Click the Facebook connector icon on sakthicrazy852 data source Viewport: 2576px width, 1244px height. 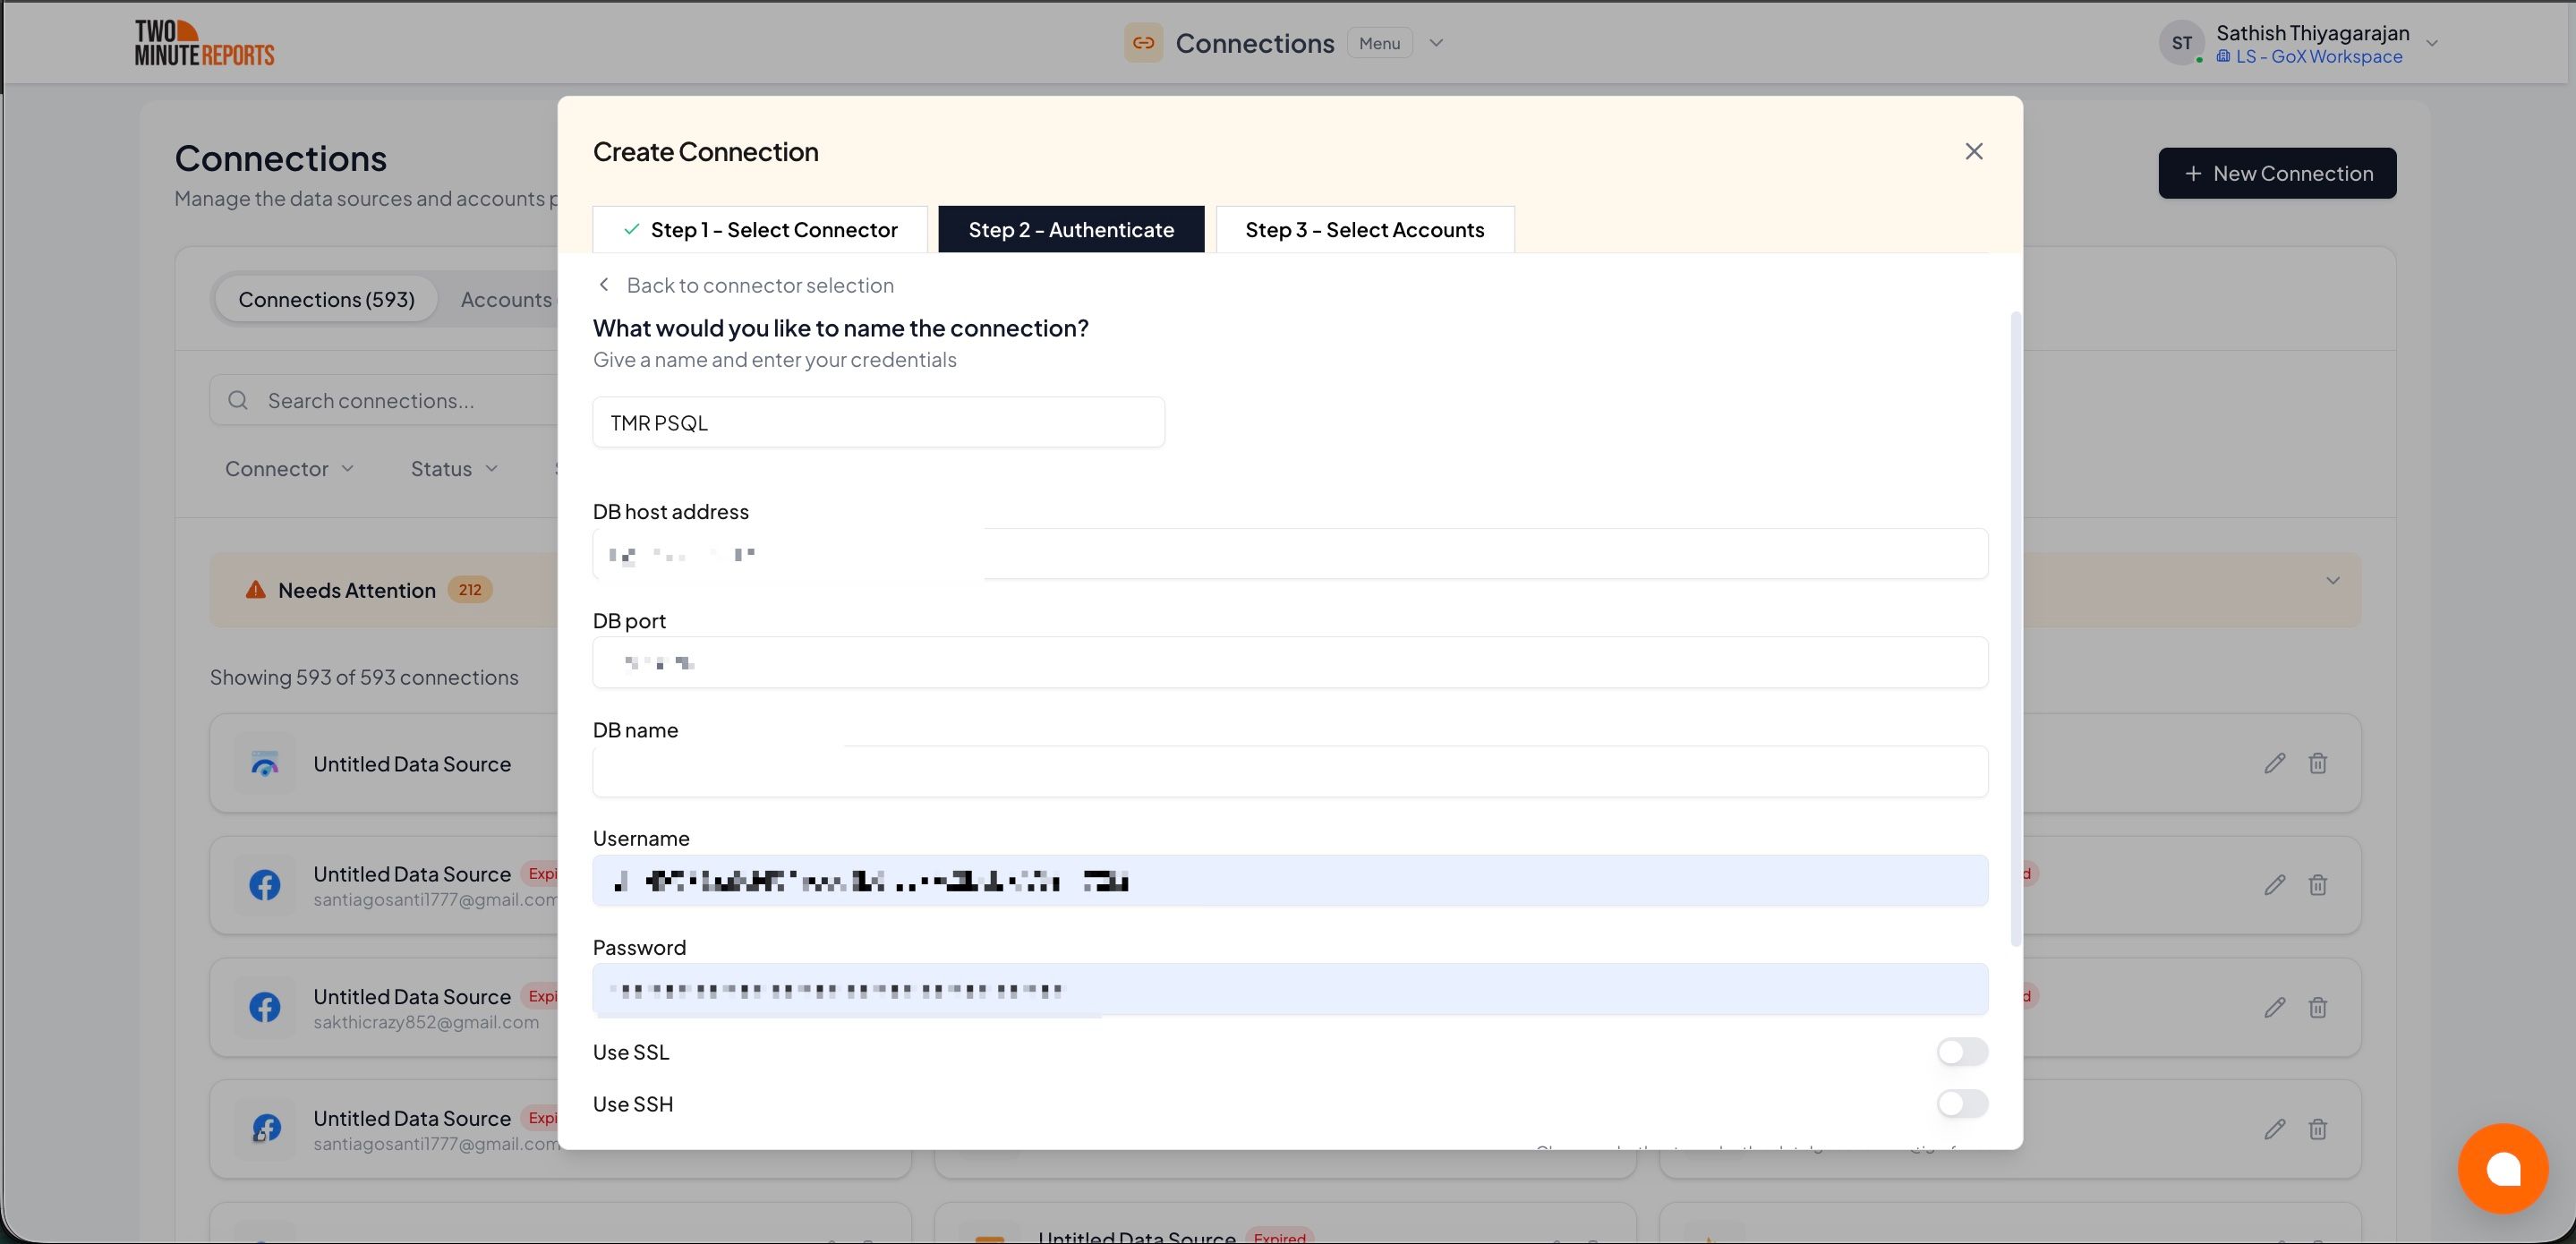click(264, 1007)
